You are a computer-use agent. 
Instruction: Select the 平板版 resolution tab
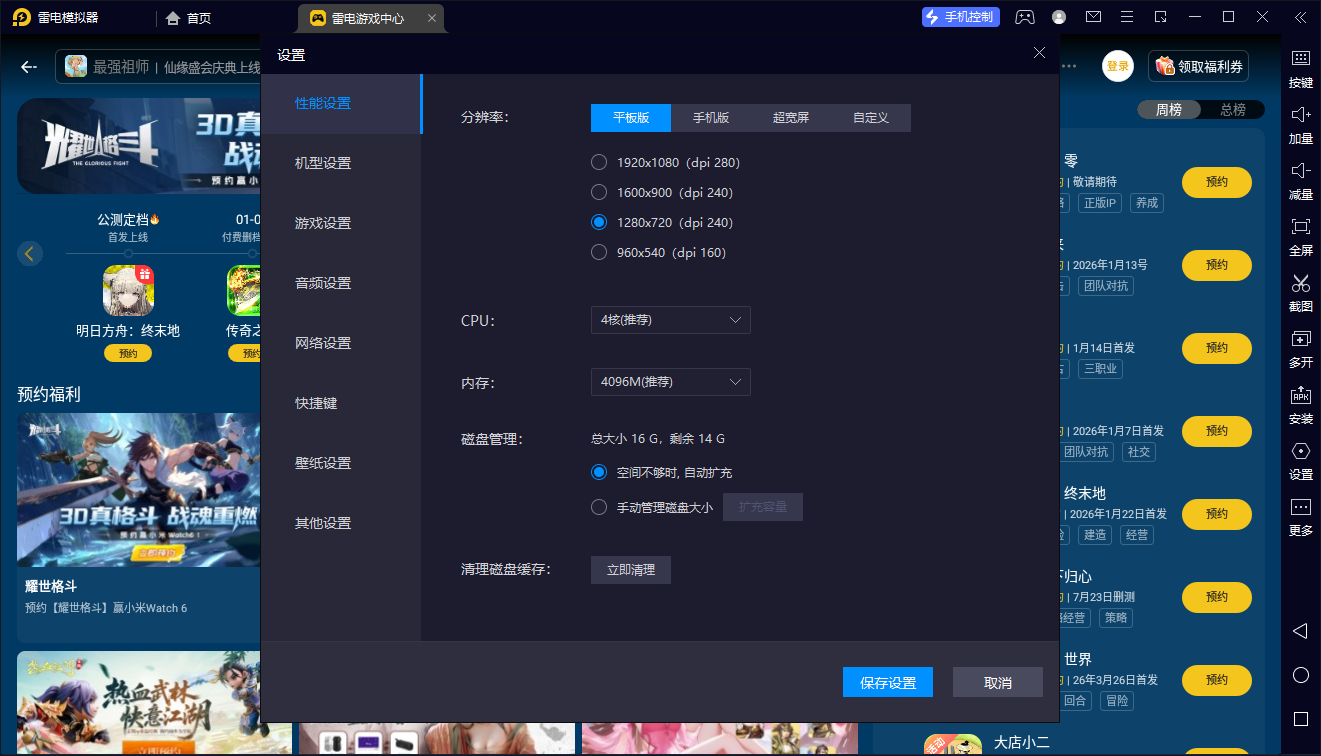[631, 118]
